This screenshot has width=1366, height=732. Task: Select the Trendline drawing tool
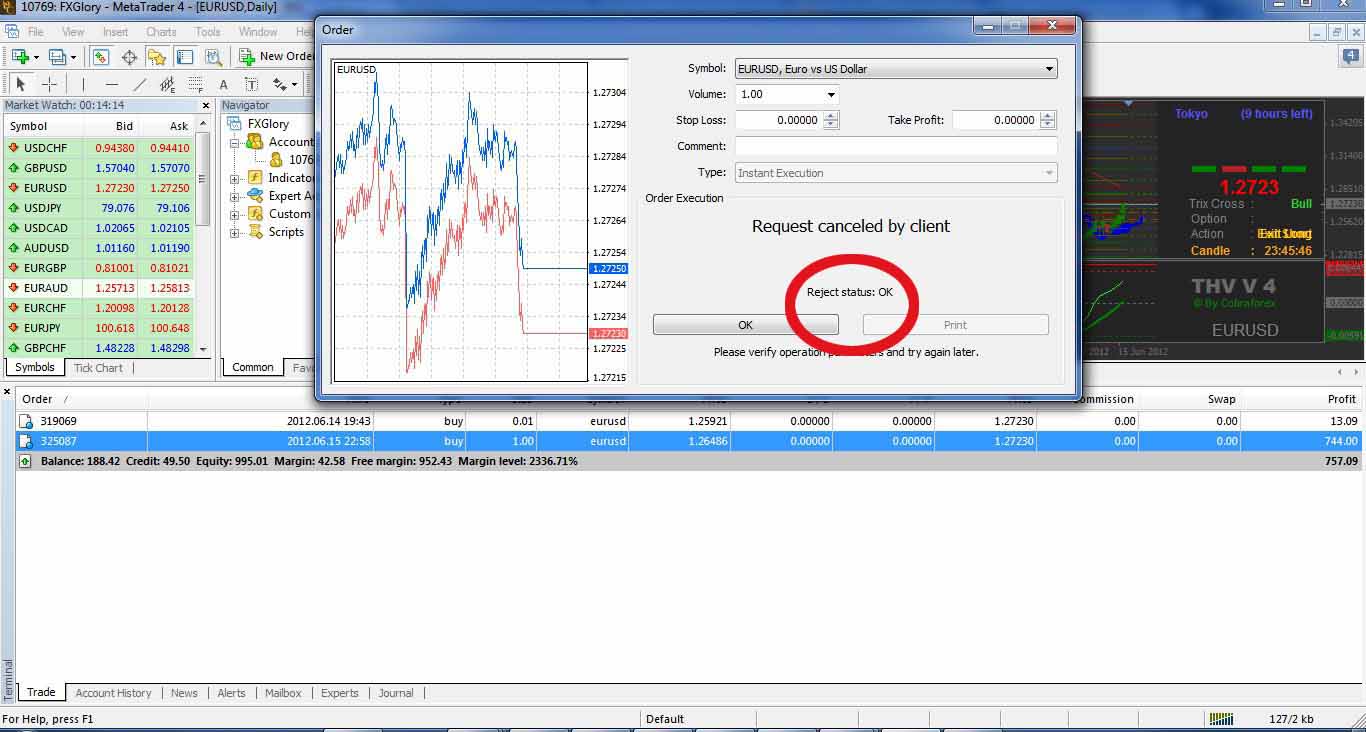[x=140, y=84]
